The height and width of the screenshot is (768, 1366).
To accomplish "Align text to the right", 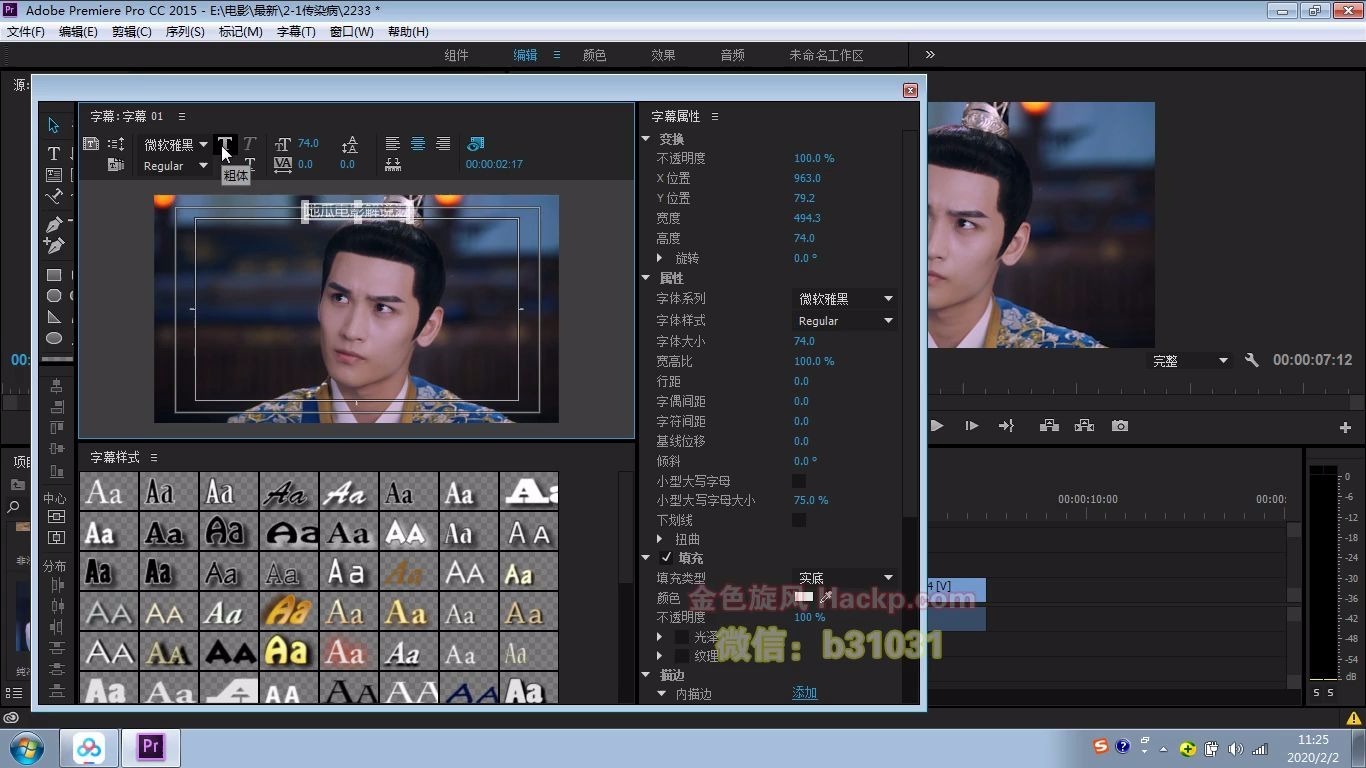I will point(443,144).
